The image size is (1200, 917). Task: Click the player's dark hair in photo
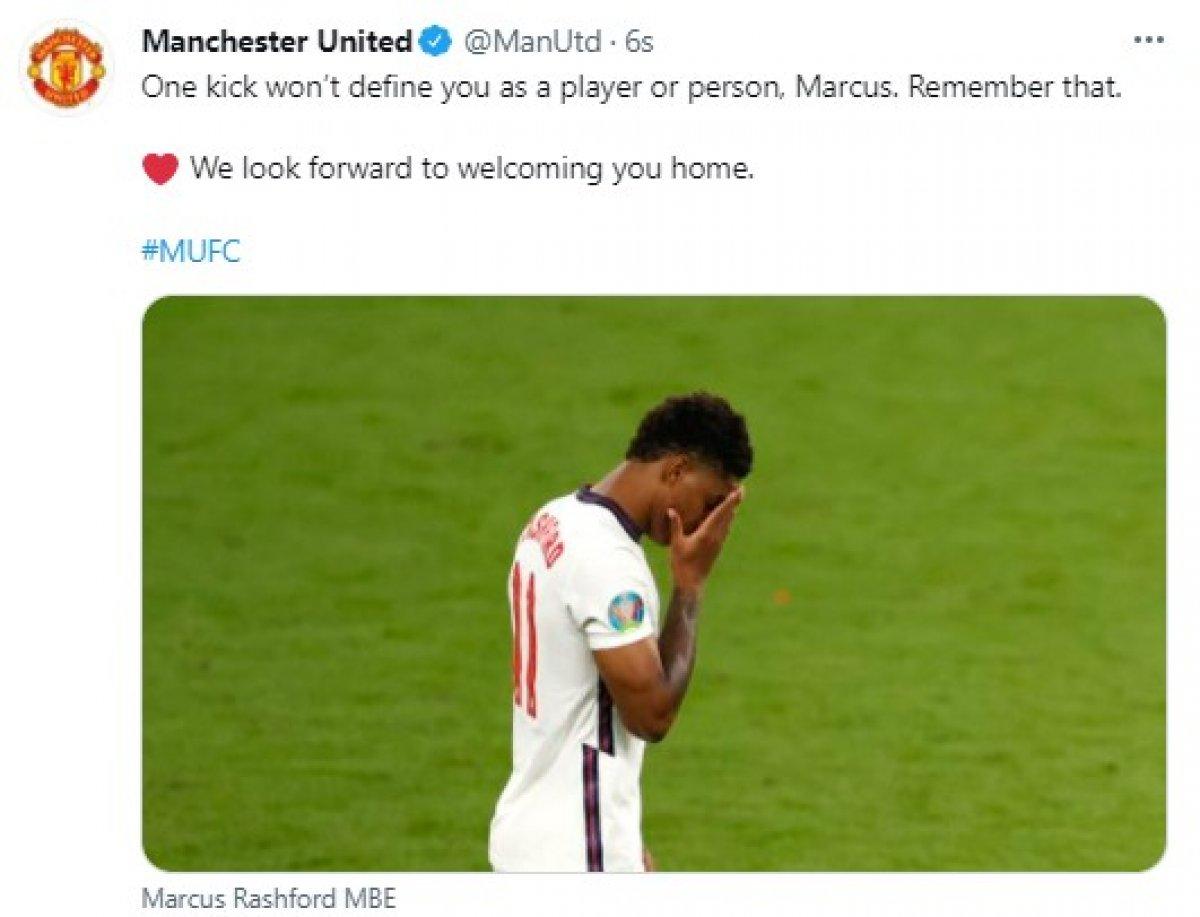coord(691,434)
